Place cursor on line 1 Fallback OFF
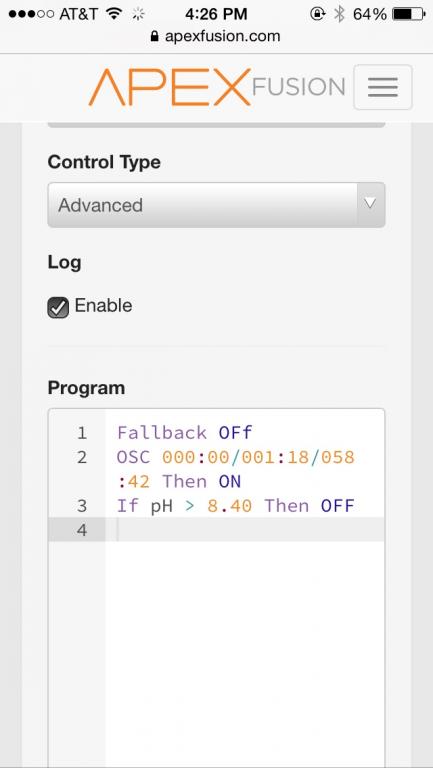This screenshot has height=768, width=433. tap(185, 433)
